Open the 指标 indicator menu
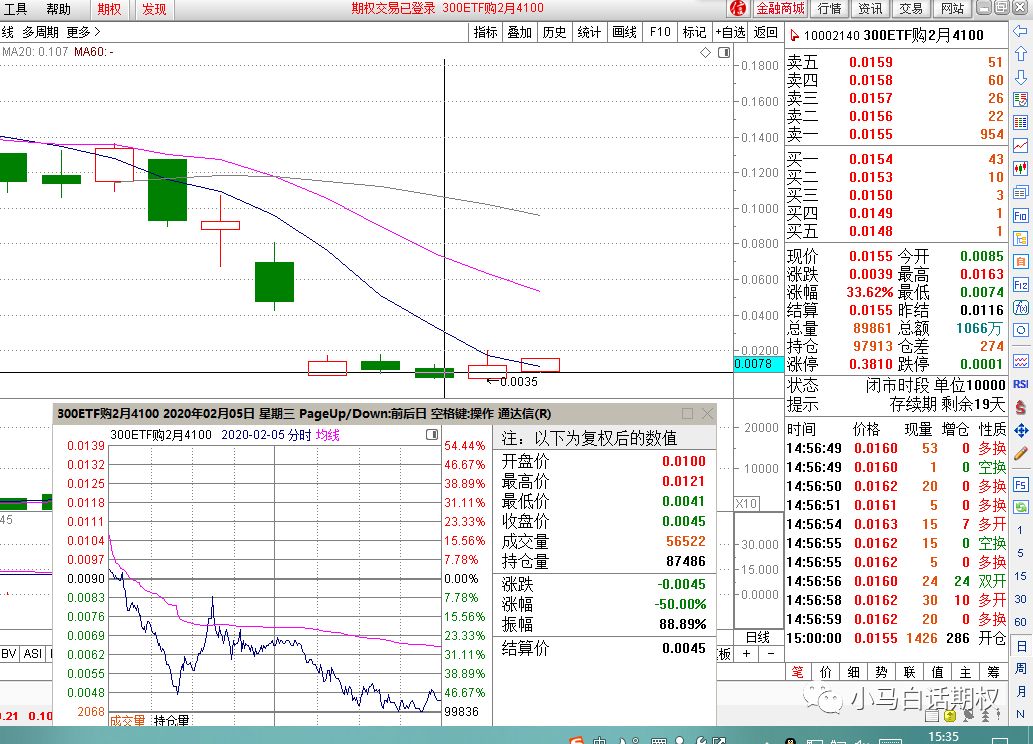Screen dimensions: 1033x744 [486, 32]
